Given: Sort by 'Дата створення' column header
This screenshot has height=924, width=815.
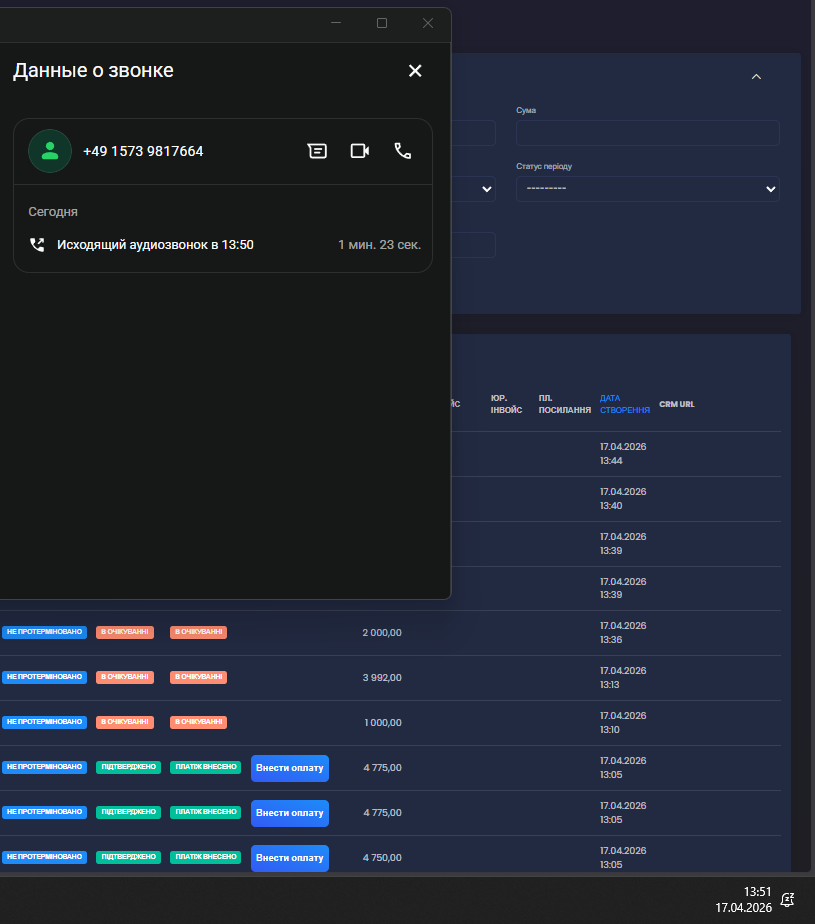Looking at the screenshot, I should pyautogui.click(x=625, y=404).
